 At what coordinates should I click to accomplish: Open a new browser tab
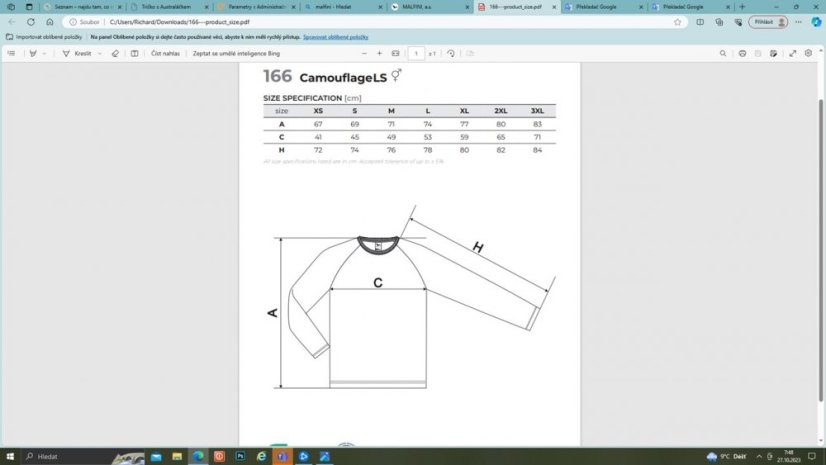click(742, 7)
